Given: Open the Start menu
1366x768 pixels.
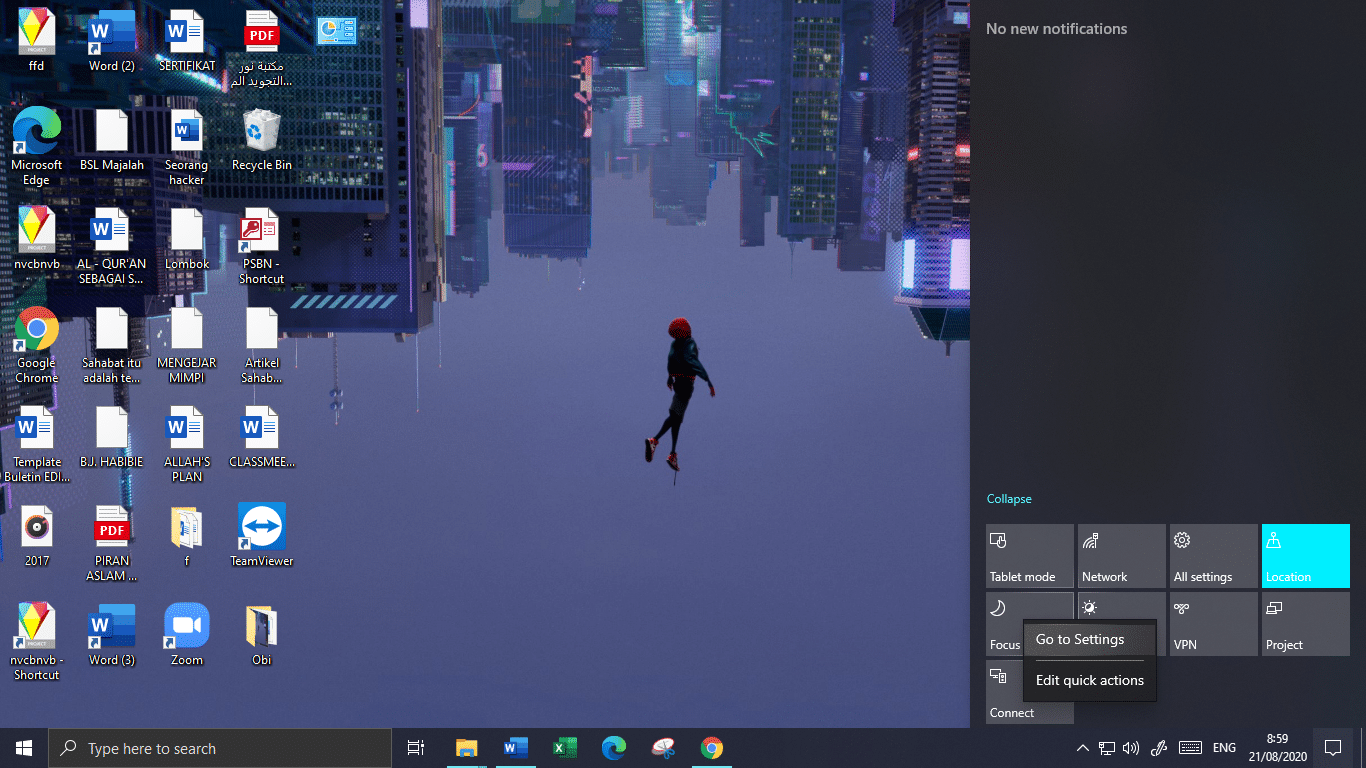Looking at the screenshot, I should tap(24, 748).
